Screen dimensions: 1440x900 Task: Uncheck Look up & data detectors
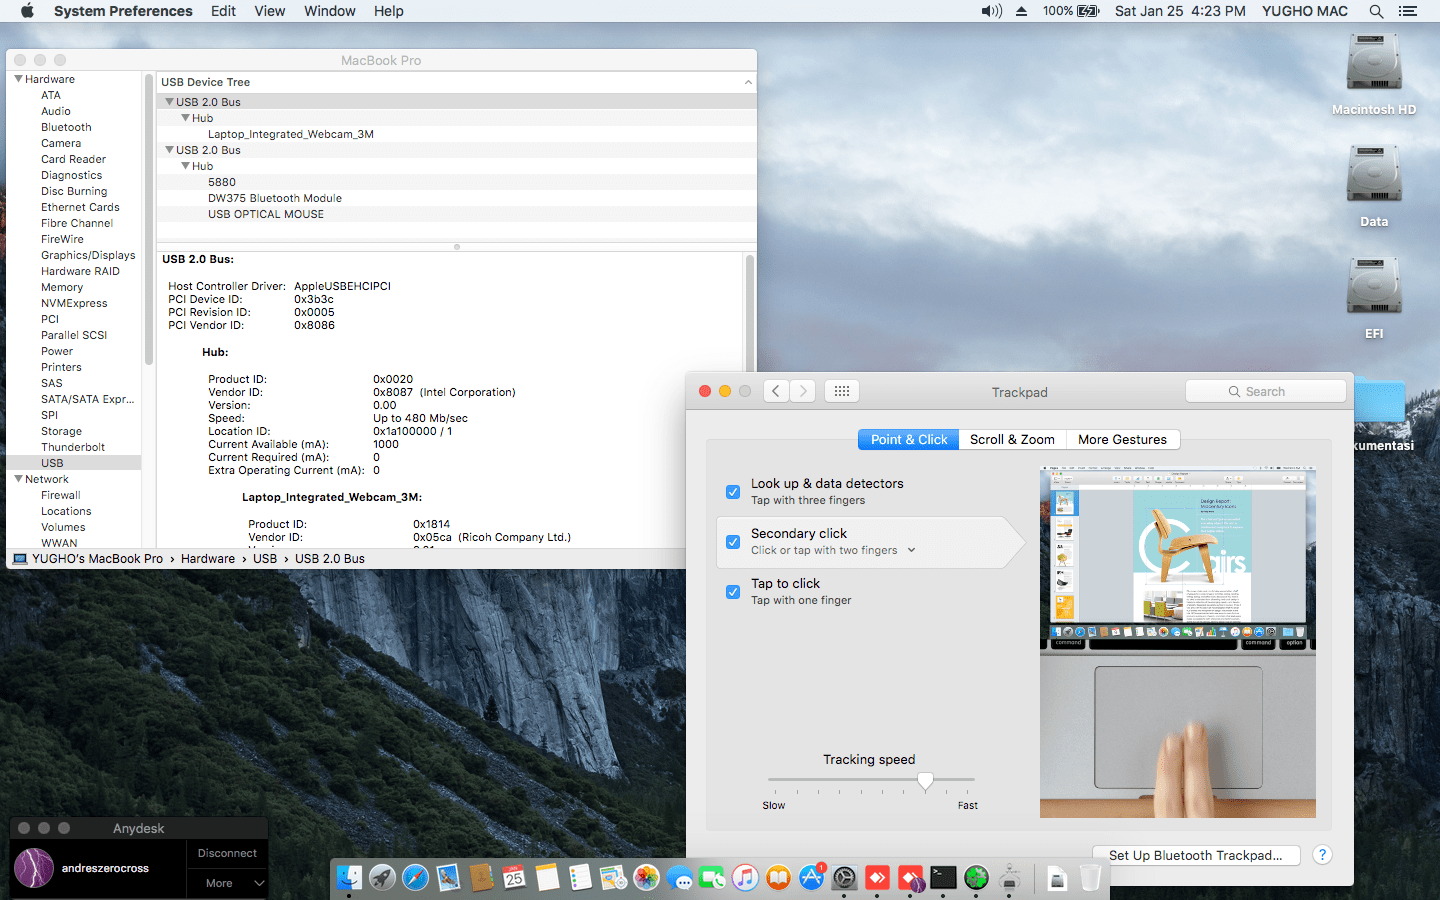pyautogui.click(x=733, y=492)
